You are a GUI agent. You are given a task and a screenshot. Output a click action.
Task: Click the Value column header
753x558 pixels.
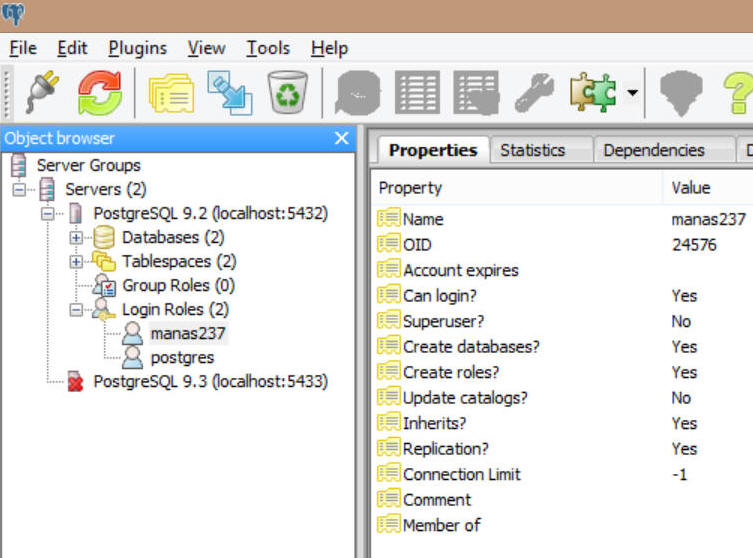(x=708, y=188)
